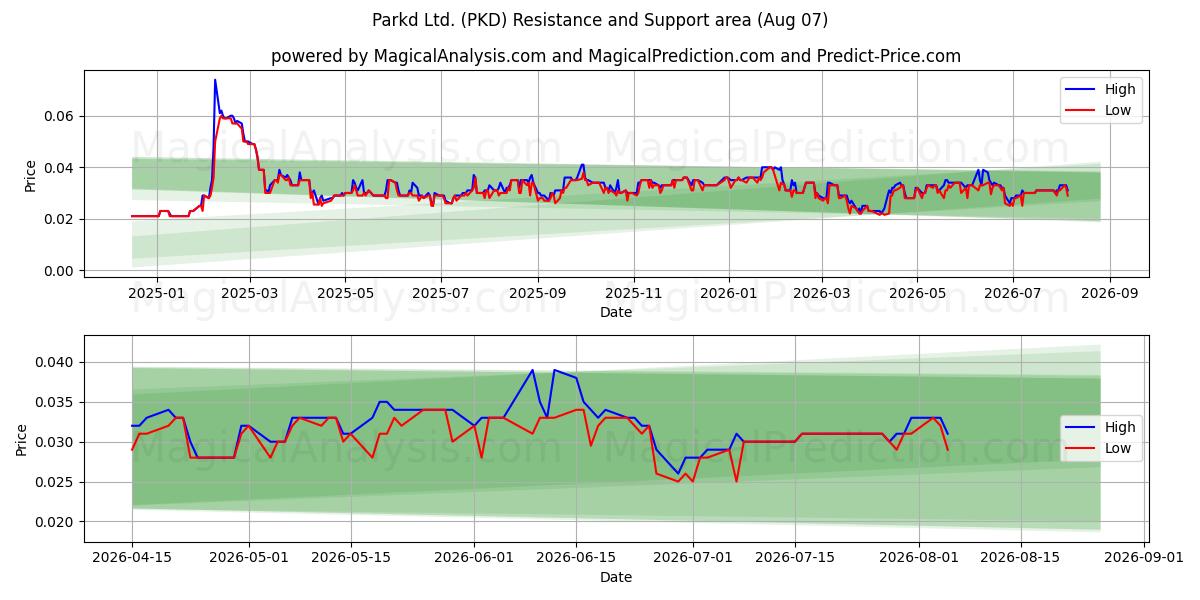Click the '2026-05' tick label

click(x=917, y=294)
